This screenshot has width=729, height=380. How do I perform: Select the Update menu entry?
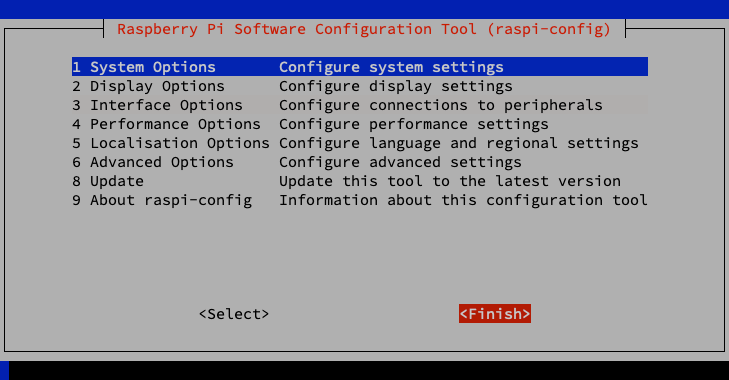pyautogui.click(x=360, y=181)
